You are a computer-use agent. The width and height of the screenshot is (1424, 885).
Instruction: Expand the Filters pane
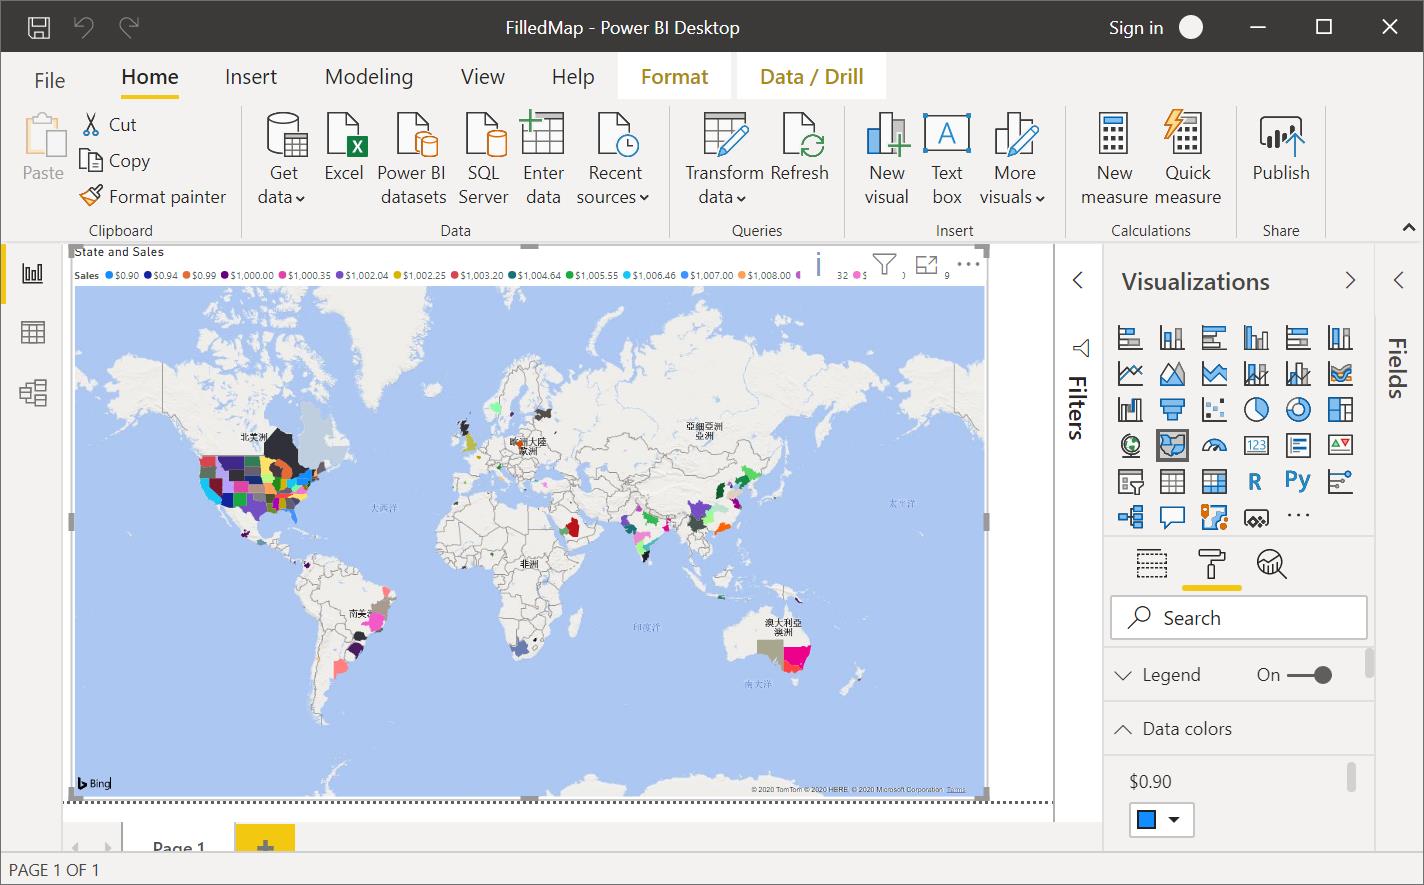[1078, 281]
